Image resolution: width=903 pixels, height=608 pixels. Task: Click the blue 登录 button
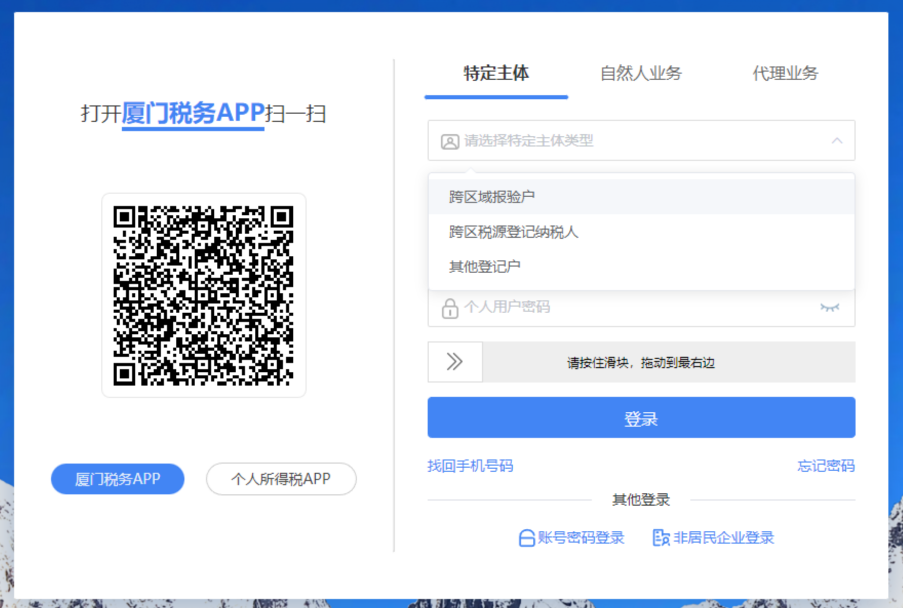[641, 417]
